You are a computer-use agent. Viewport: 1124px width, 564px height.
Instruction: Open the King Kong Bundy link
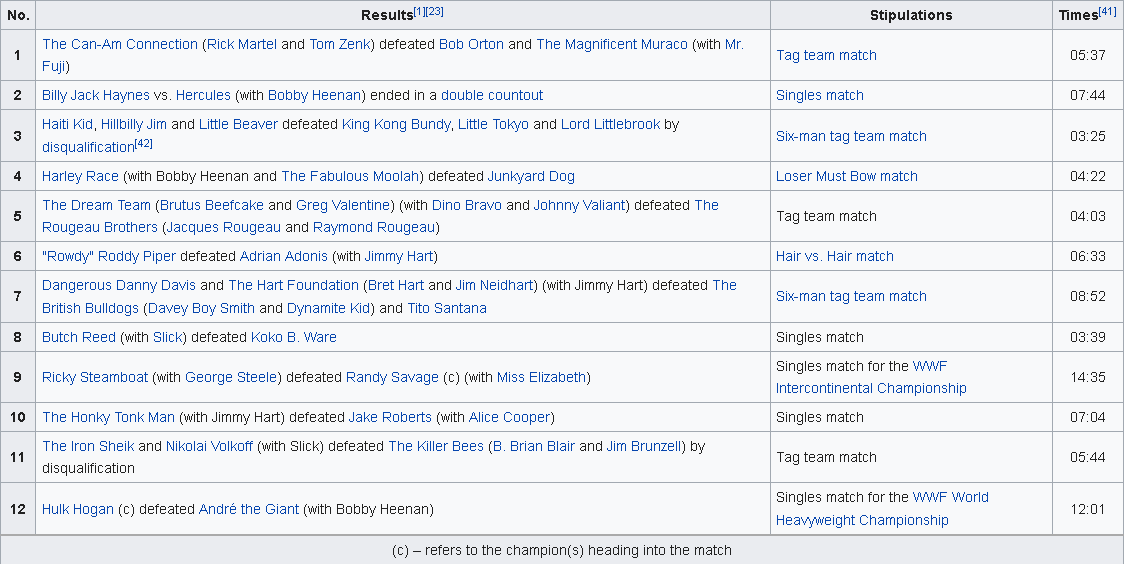pyautogui.click(x=396, y=124)
